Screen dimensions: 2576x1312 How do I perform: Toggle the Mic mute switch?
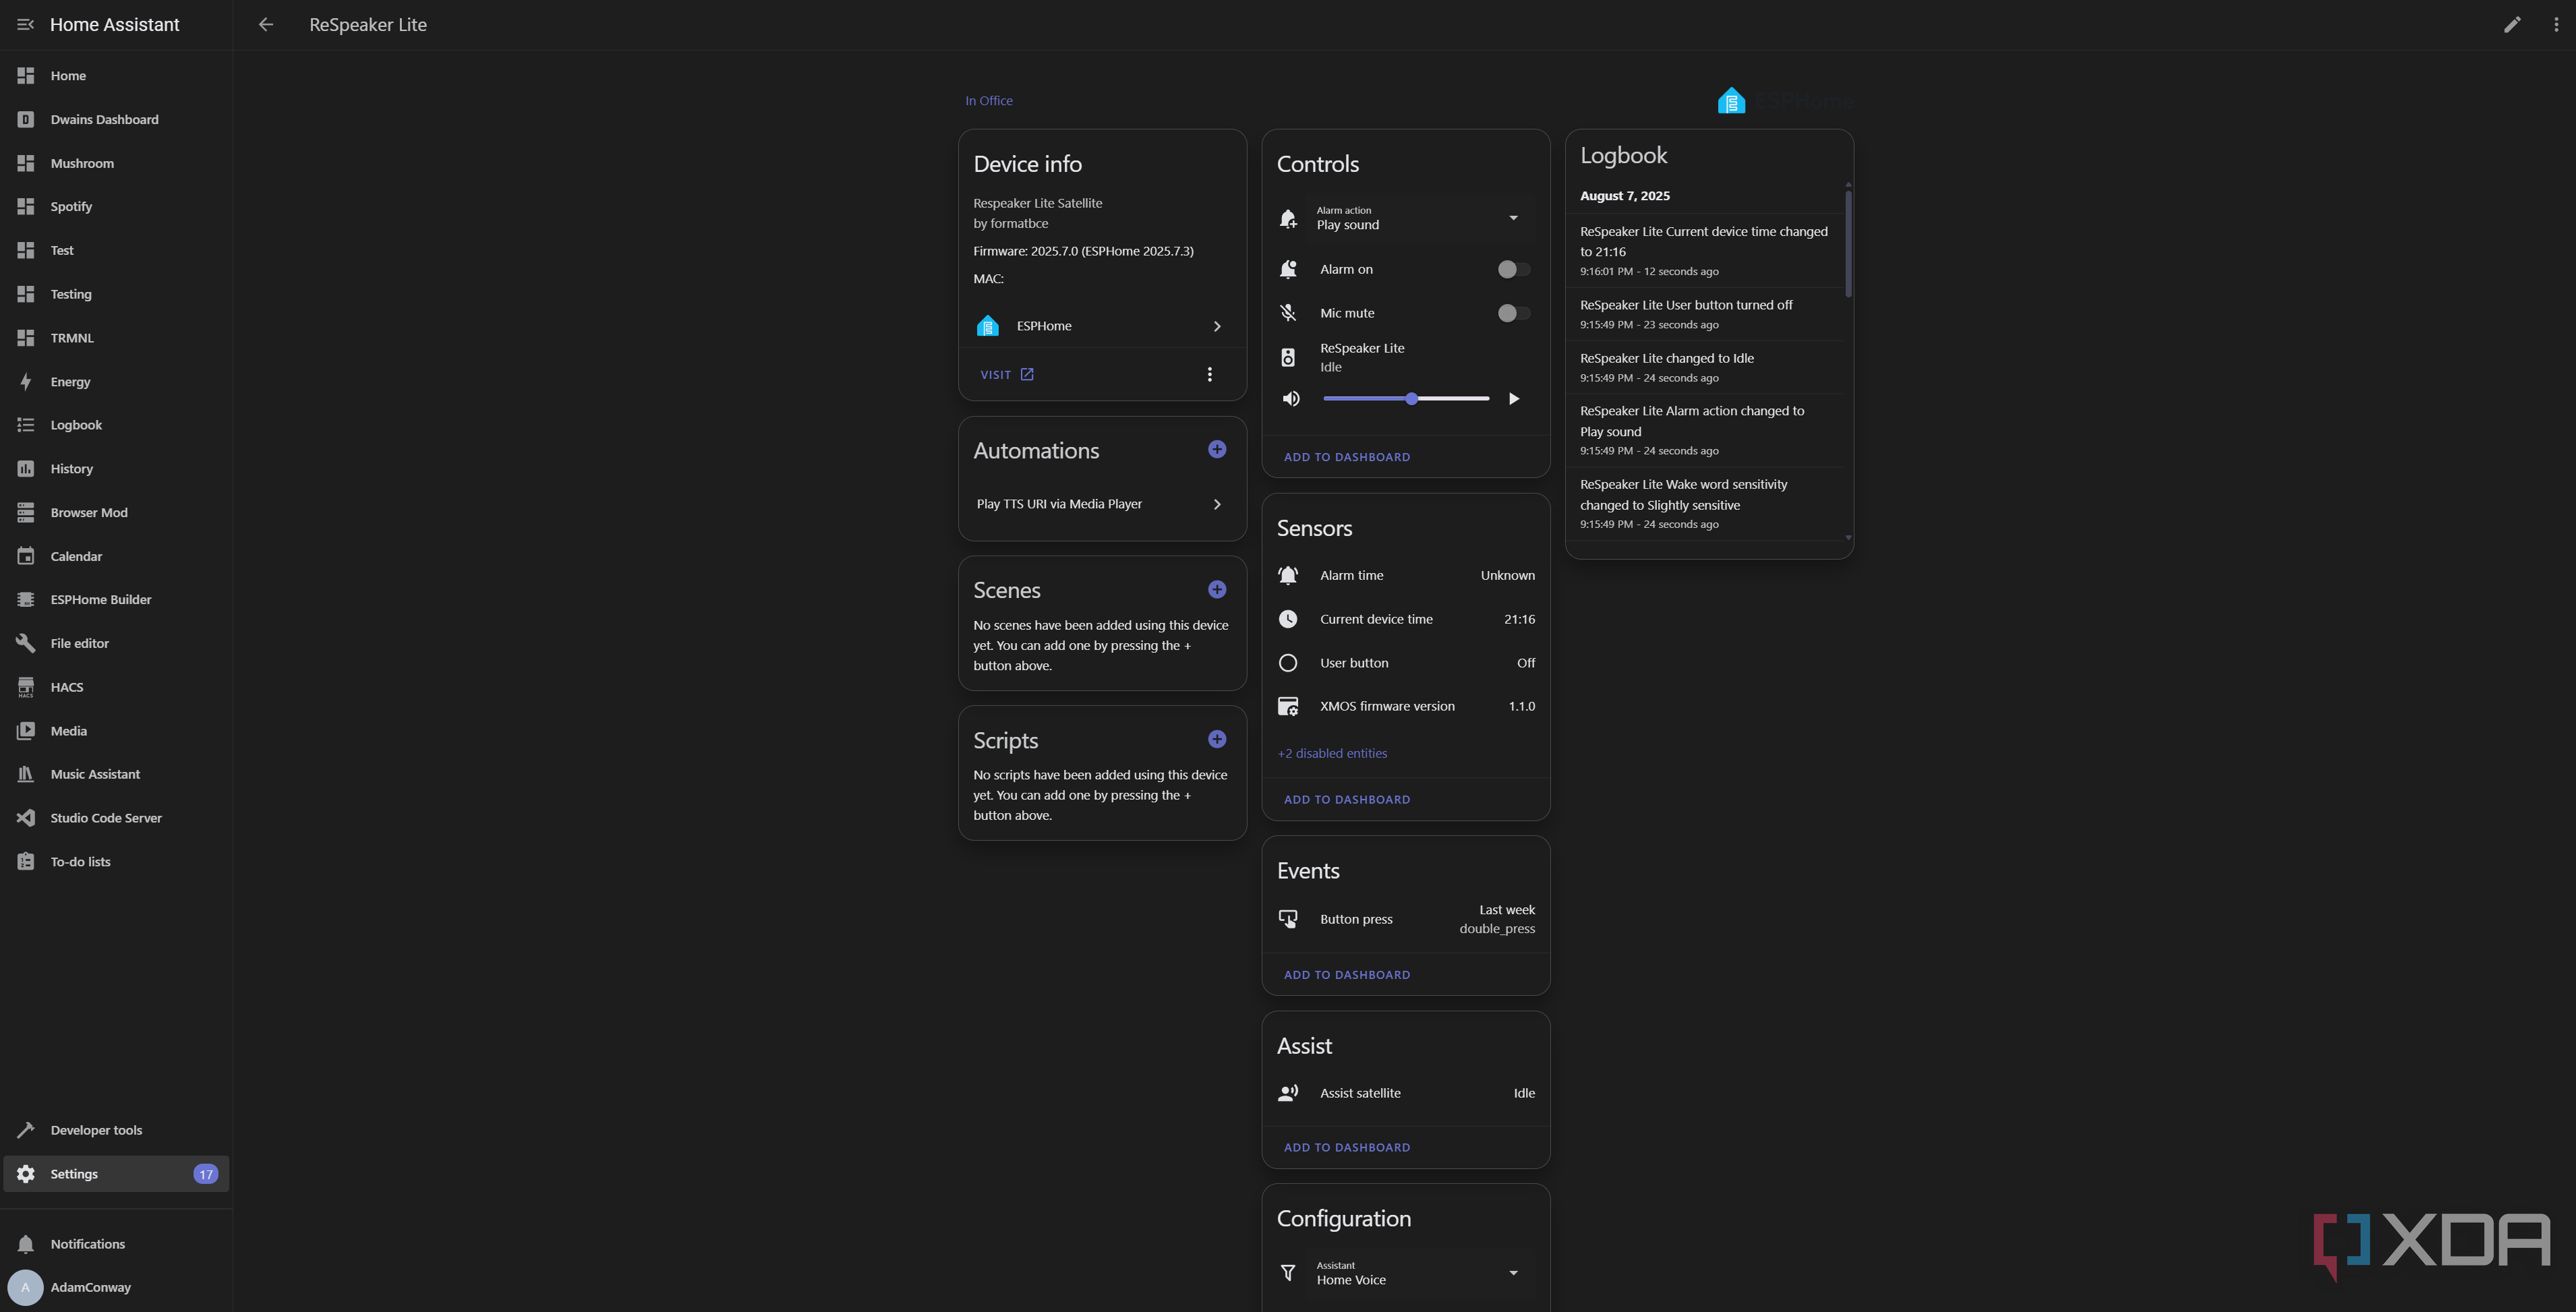(x=1513, y=313)
